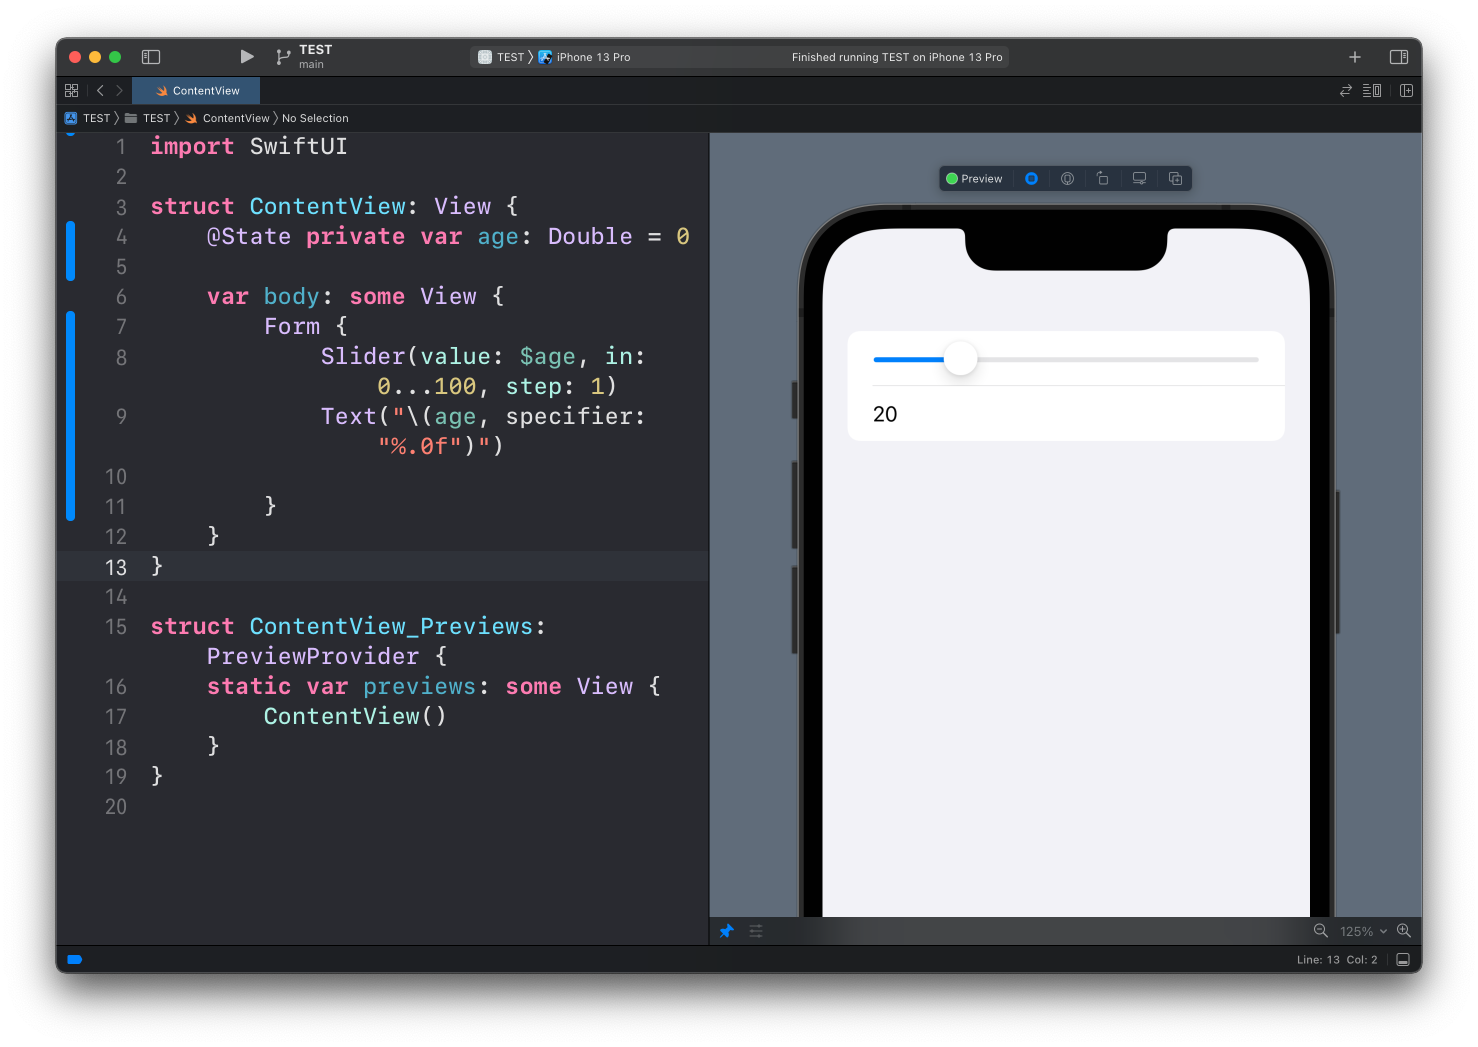Go back with the left chevron
1478x1047 pixels.
tap(100, 91)
